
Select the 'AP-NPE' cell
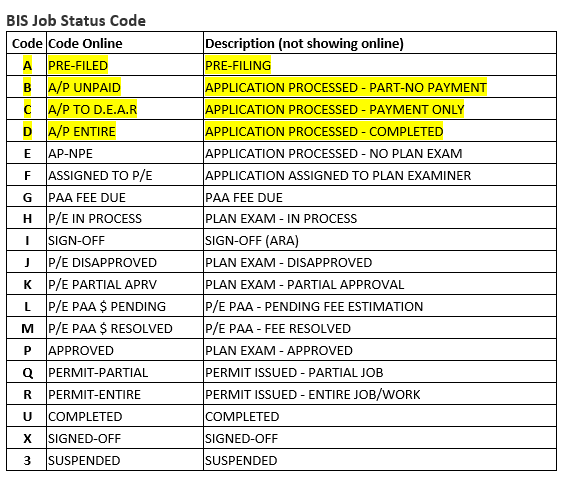click(125, 153)
